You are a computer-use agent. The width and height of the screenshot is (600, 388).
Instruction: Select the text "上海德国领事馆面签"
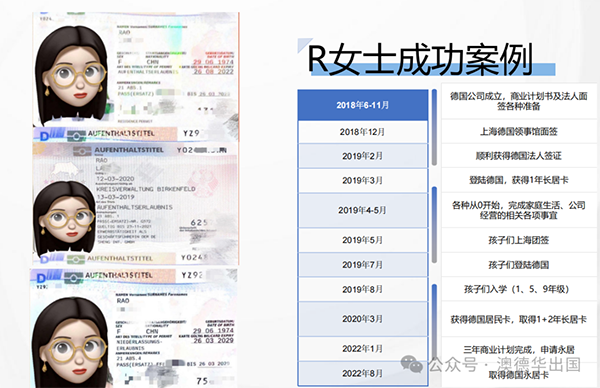coord(518,132)
